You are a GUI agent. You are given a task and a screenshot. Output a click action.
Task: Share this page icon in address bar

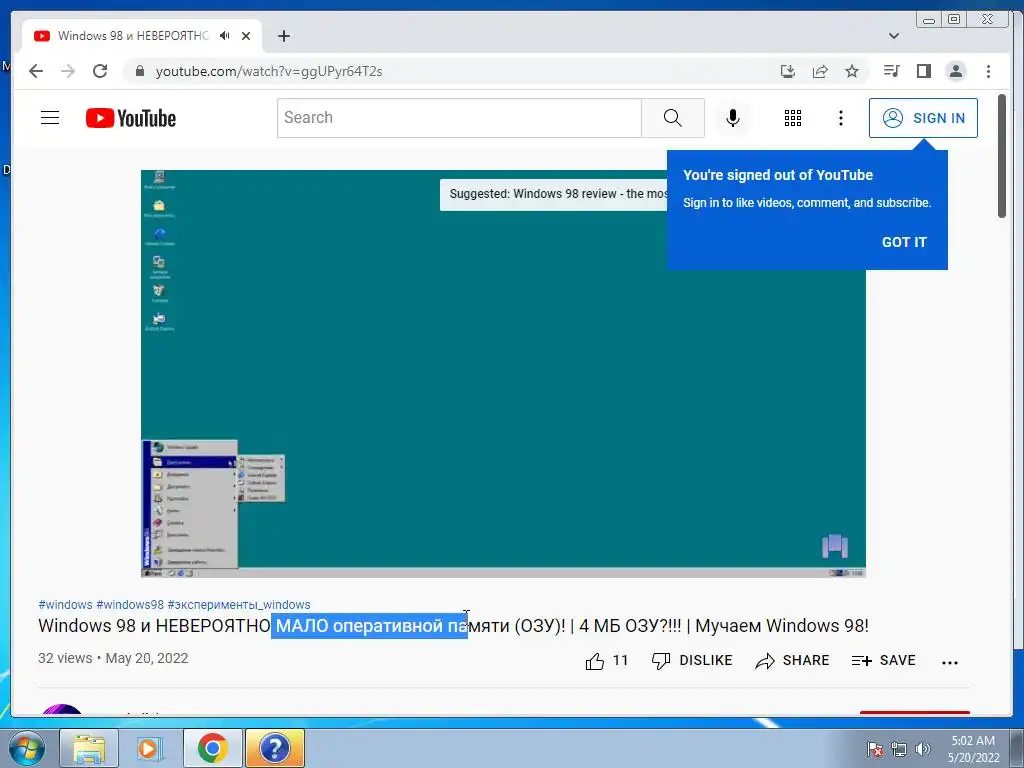(x=820, y=71)
